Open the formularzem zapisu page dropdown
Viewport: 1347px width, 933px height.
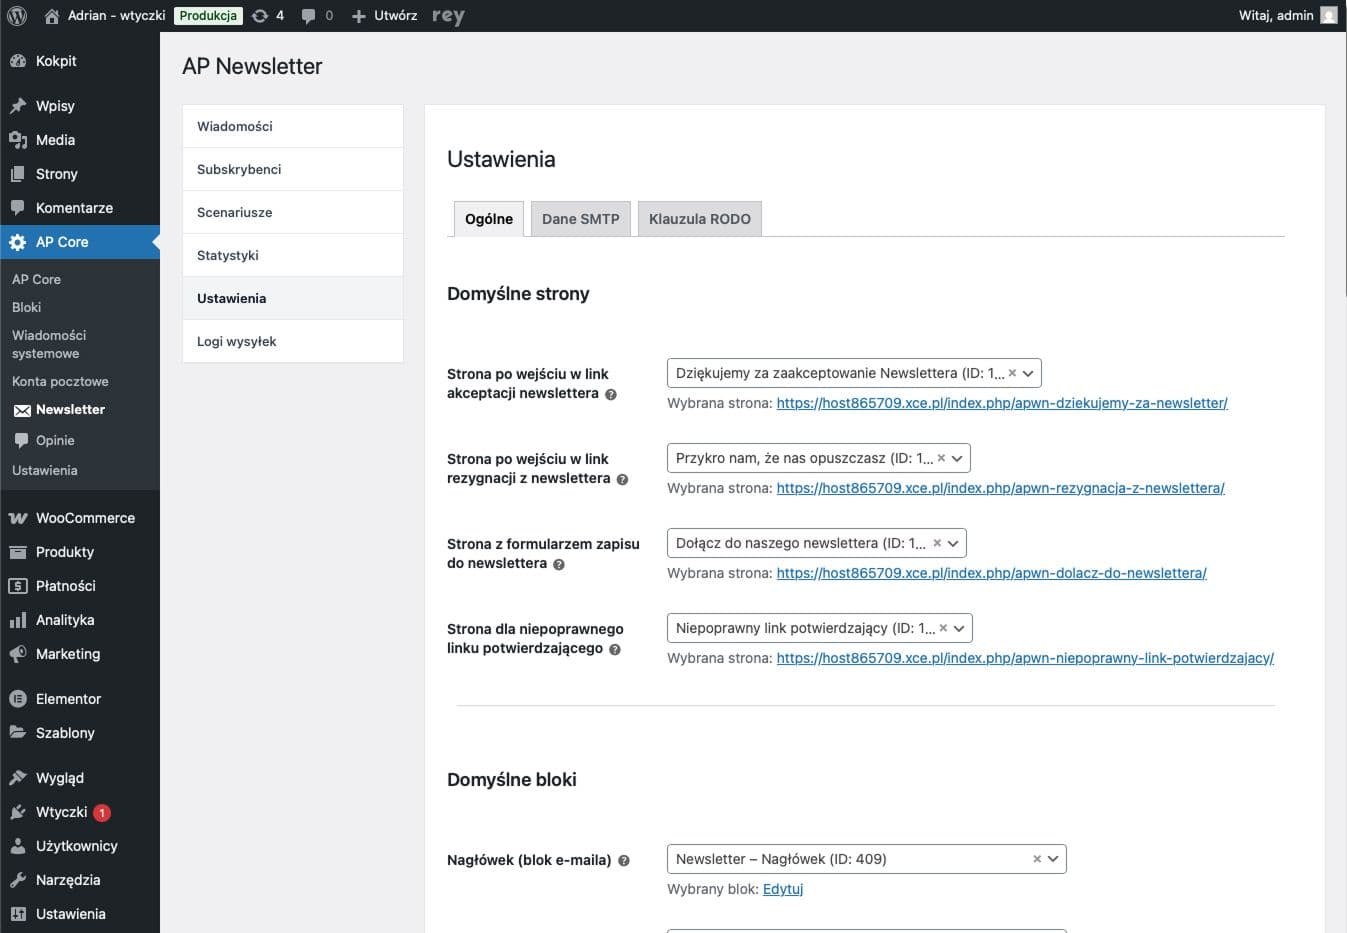(x=955, y=543)
